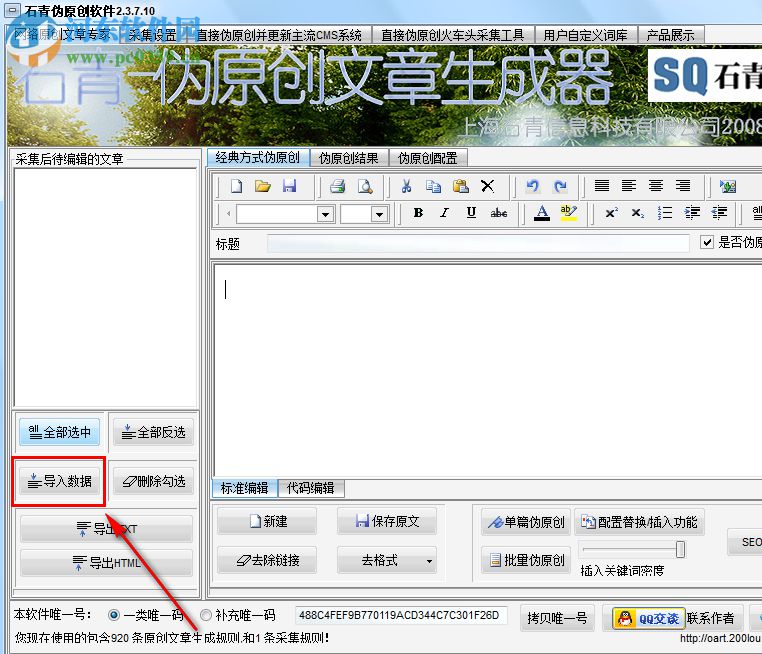
Task: Switch to 伪原创结果 tab
Action: click(x=348, y=158)
